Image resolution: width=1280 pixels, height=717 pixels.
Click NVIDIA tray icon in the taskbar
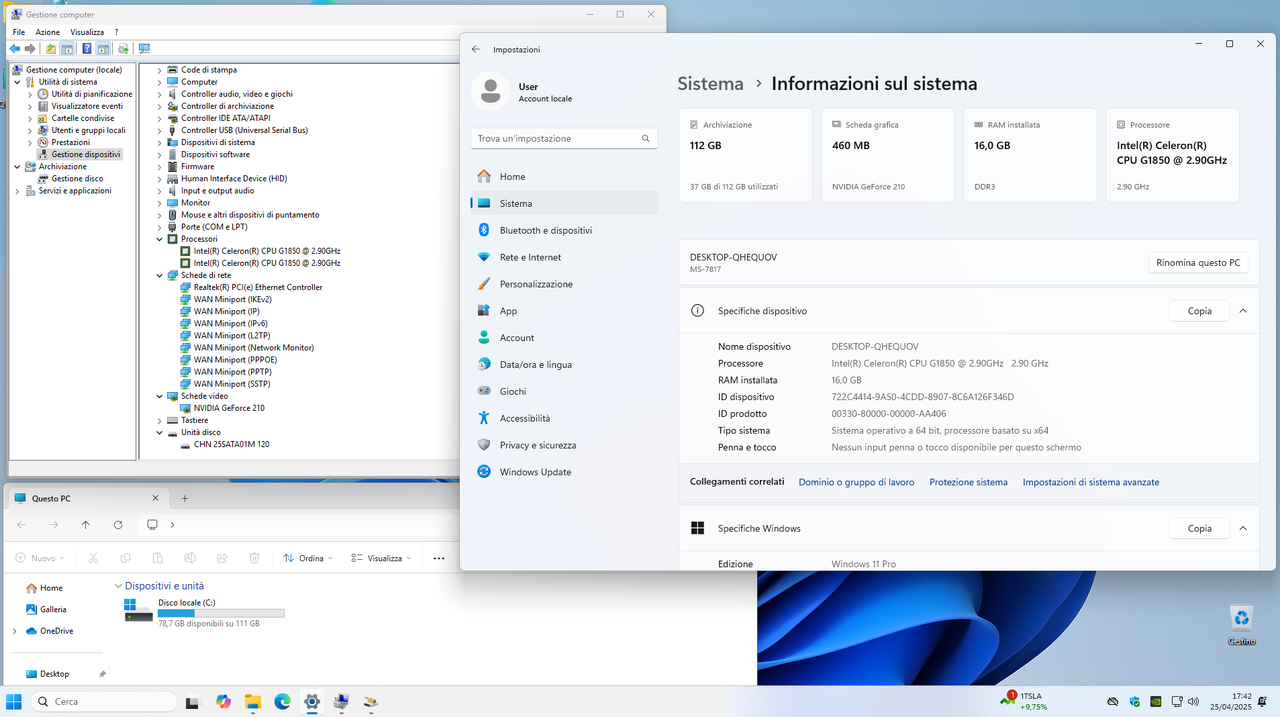tap(1156, 702)
